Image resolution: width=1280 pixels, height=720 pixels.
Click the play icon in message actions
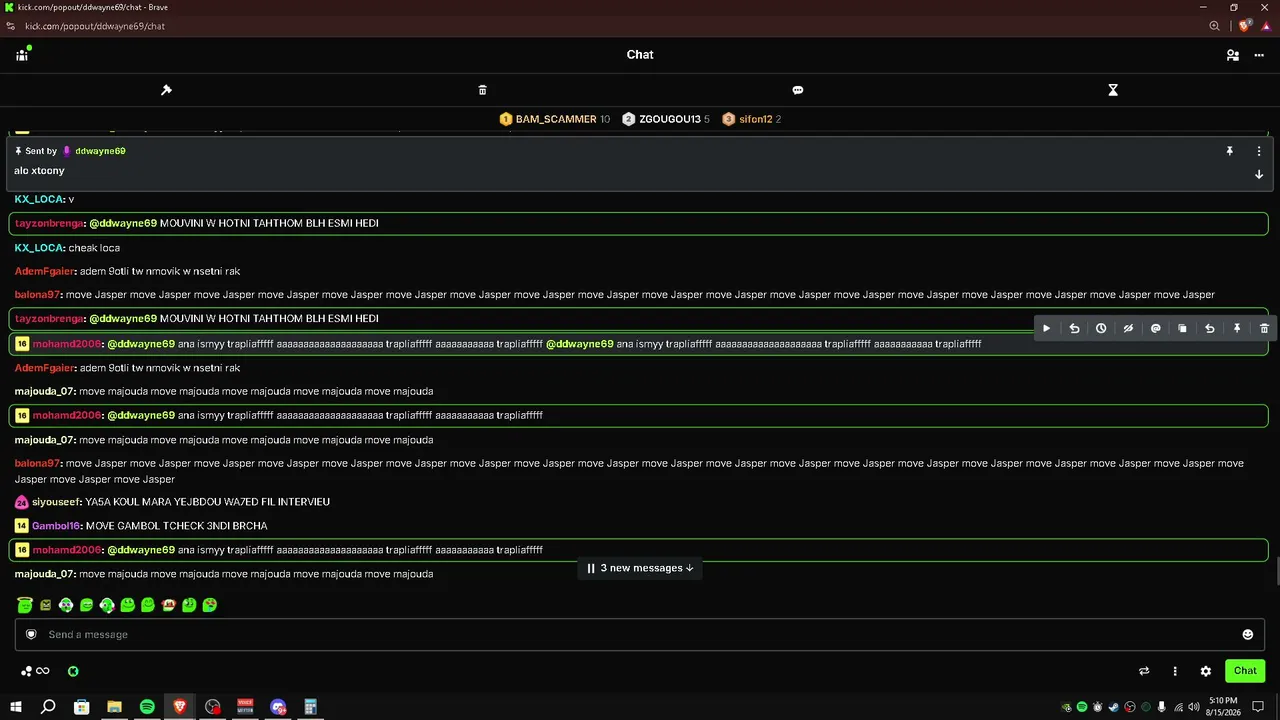(x=1047, y=328)
